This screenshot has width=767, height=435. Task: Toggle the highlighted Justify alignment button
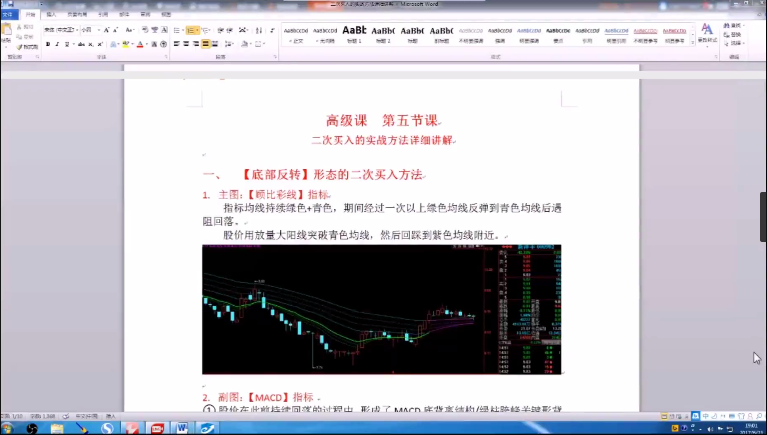point(205,44)
